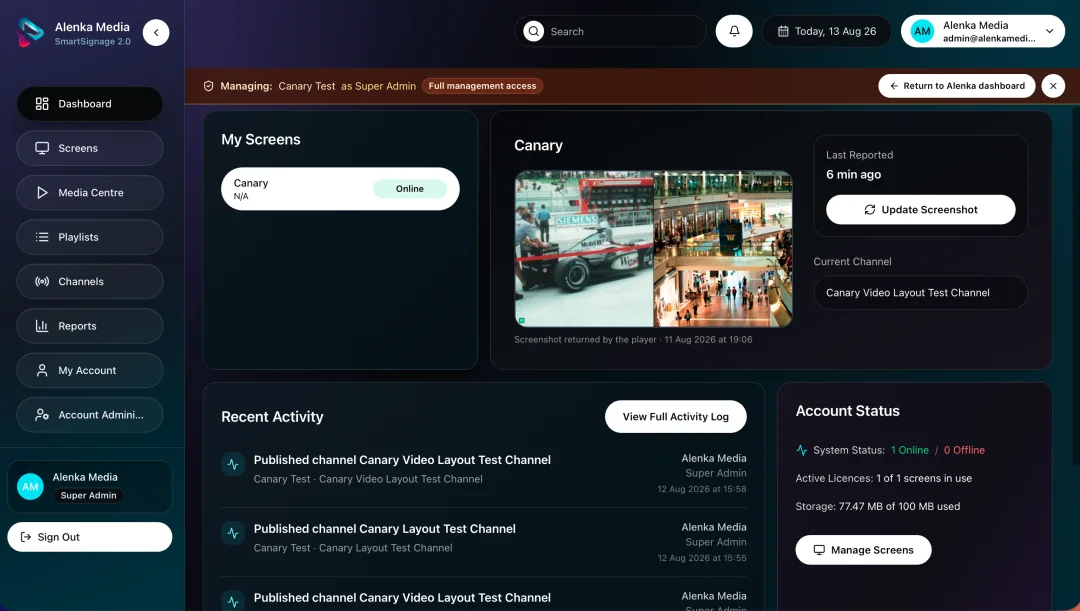This screenshot has width=1080, height=611.
Task: Click the bottom cut-off entry's activity icon
Action: [x=233, y=601]
